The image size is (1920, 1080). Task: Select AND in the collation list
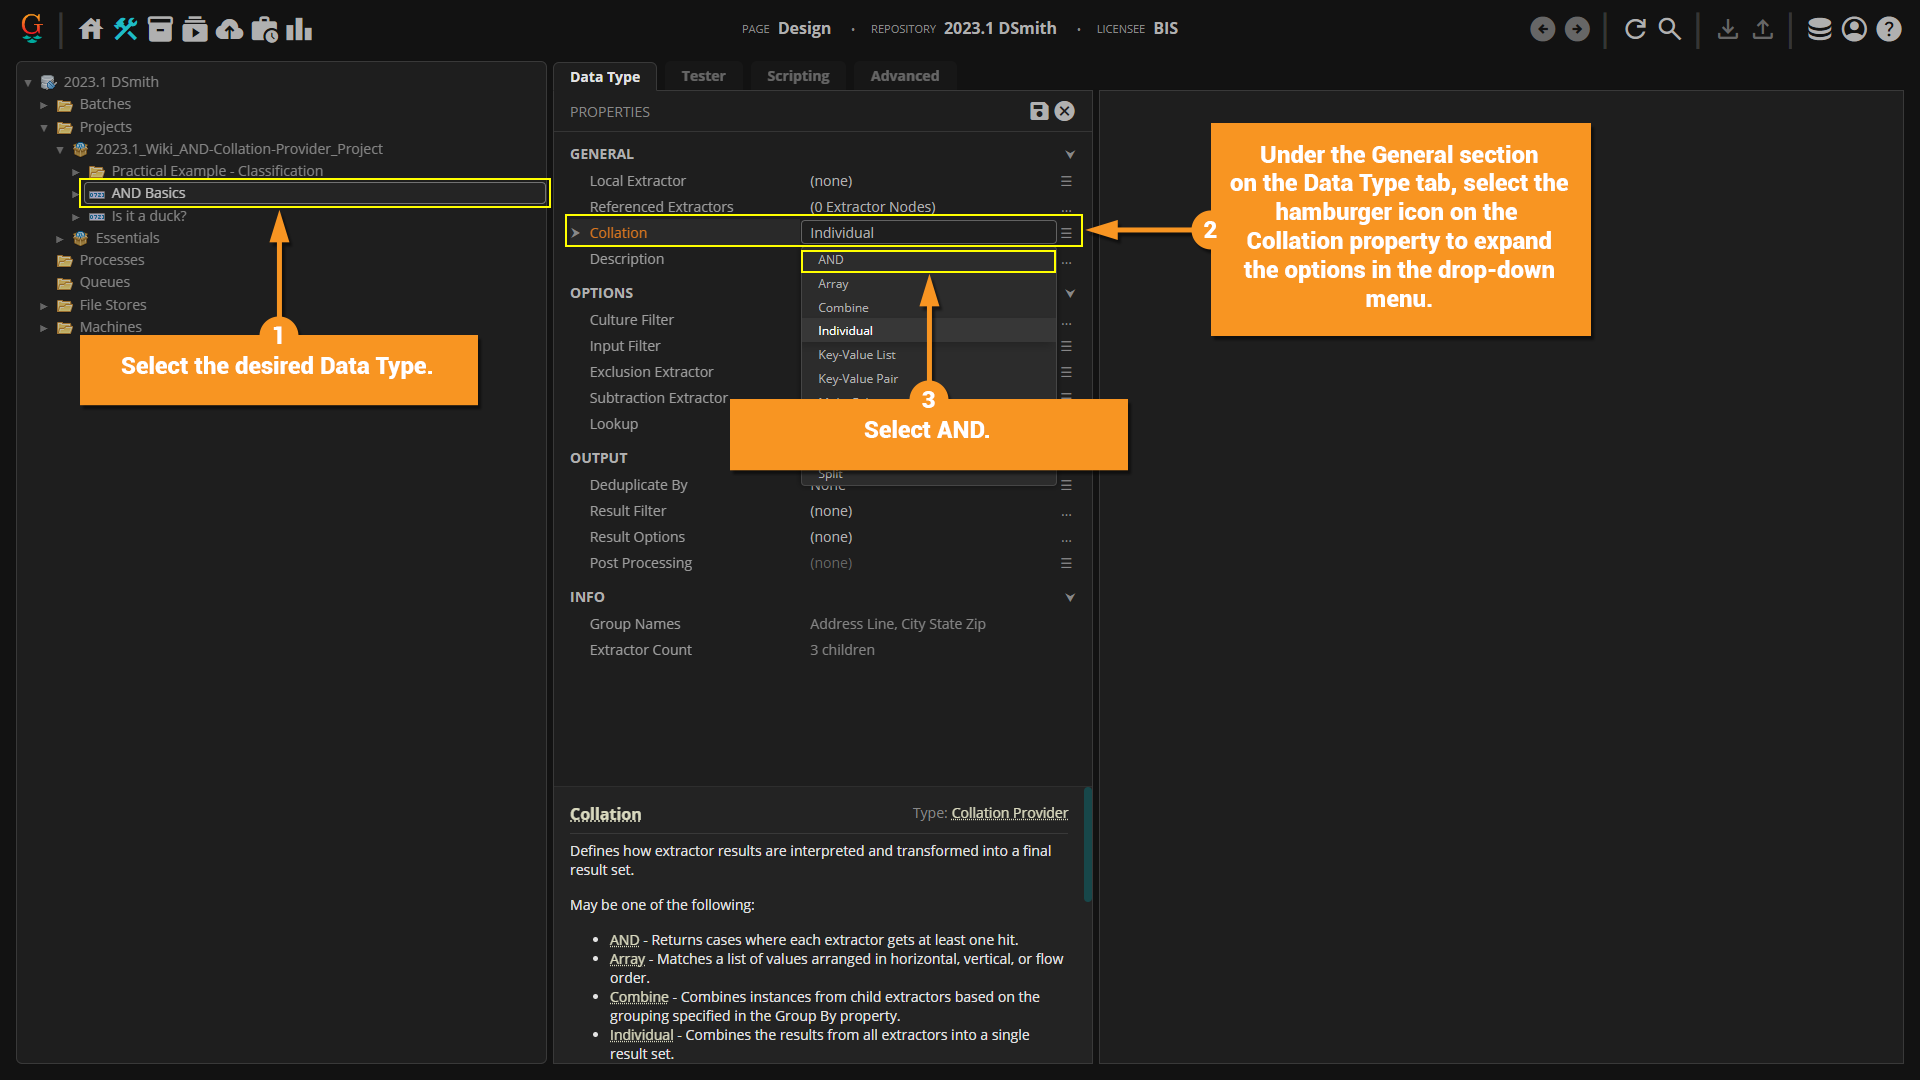(831, 260)
